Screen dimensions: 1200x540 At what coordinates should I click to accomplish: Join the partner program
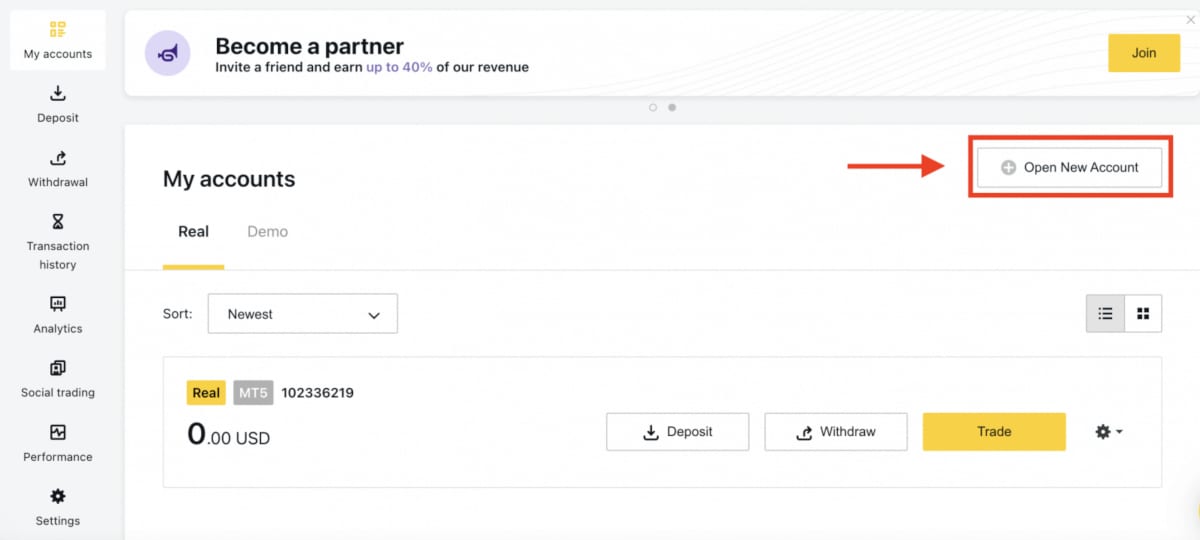pos(1144,53)
